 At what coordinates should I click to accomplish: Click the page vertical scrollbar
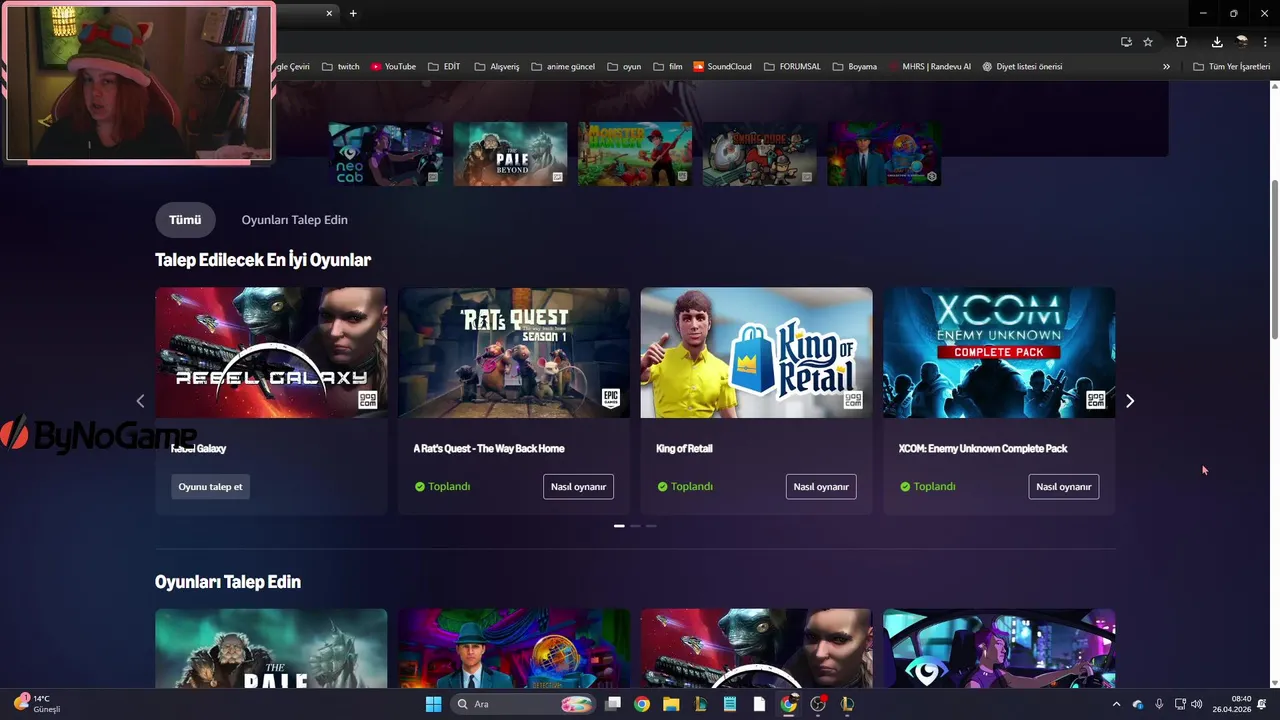pyautogui.click(x=1274, y=260)
